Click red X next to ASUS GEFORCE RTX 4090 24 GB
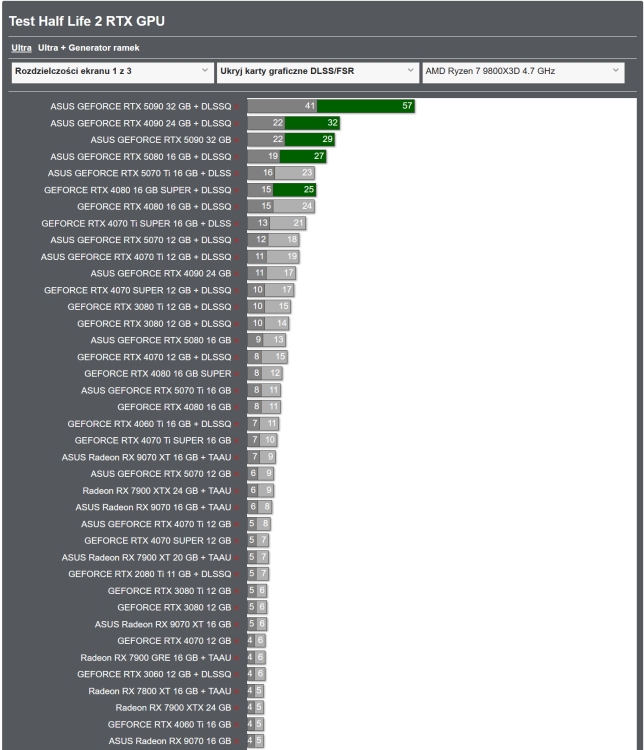 (237, 274)
